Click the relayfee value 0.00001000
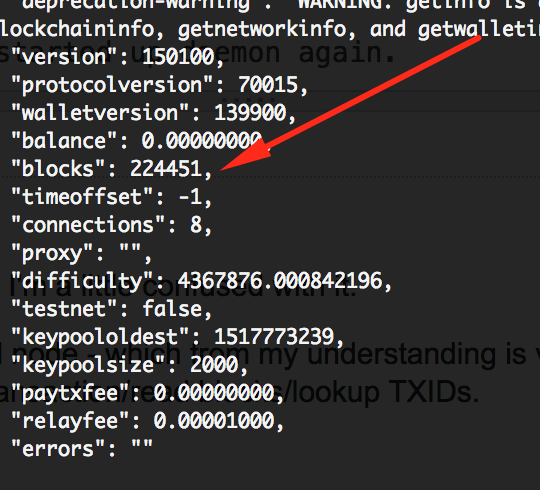This screenshot has height=490, width=540. (x=214, y=421)
